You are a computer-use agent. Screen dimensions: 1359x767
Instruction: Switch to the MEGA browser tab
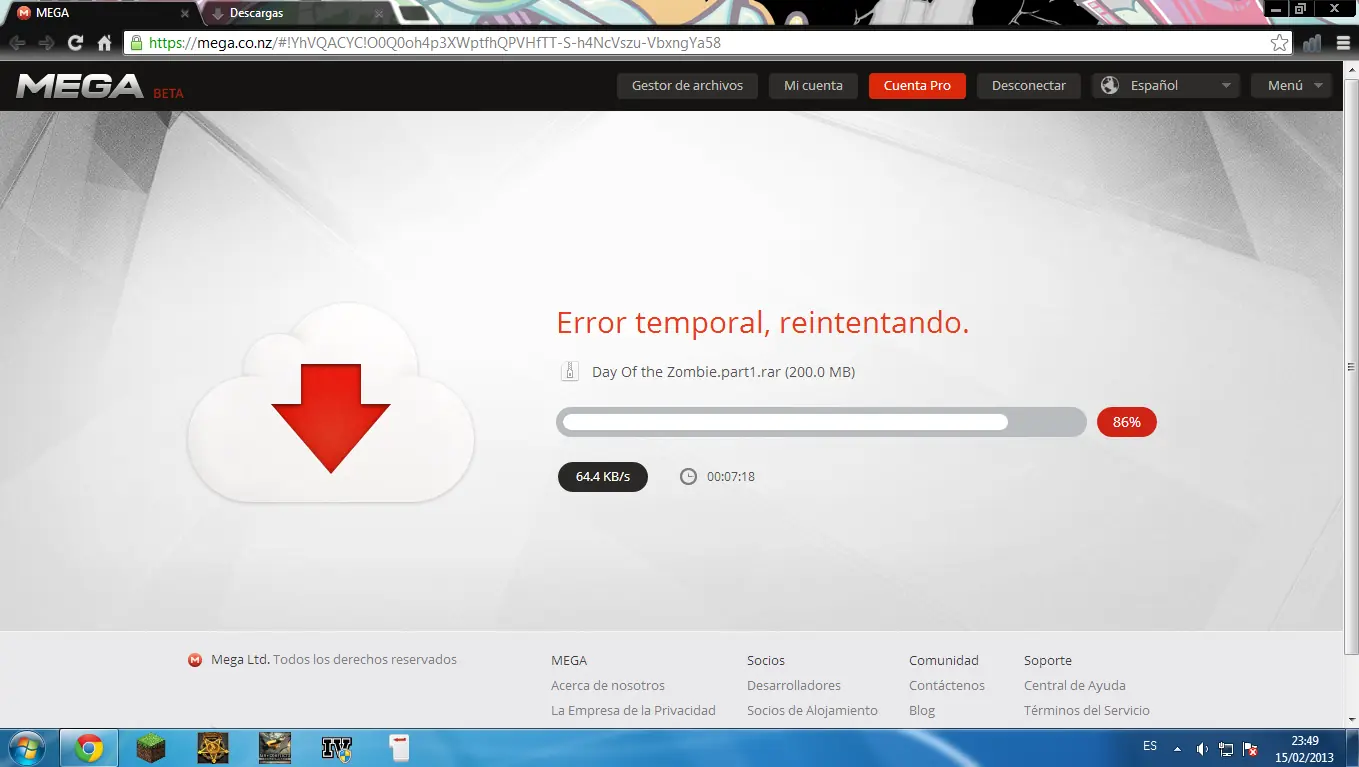pos(98,13)
